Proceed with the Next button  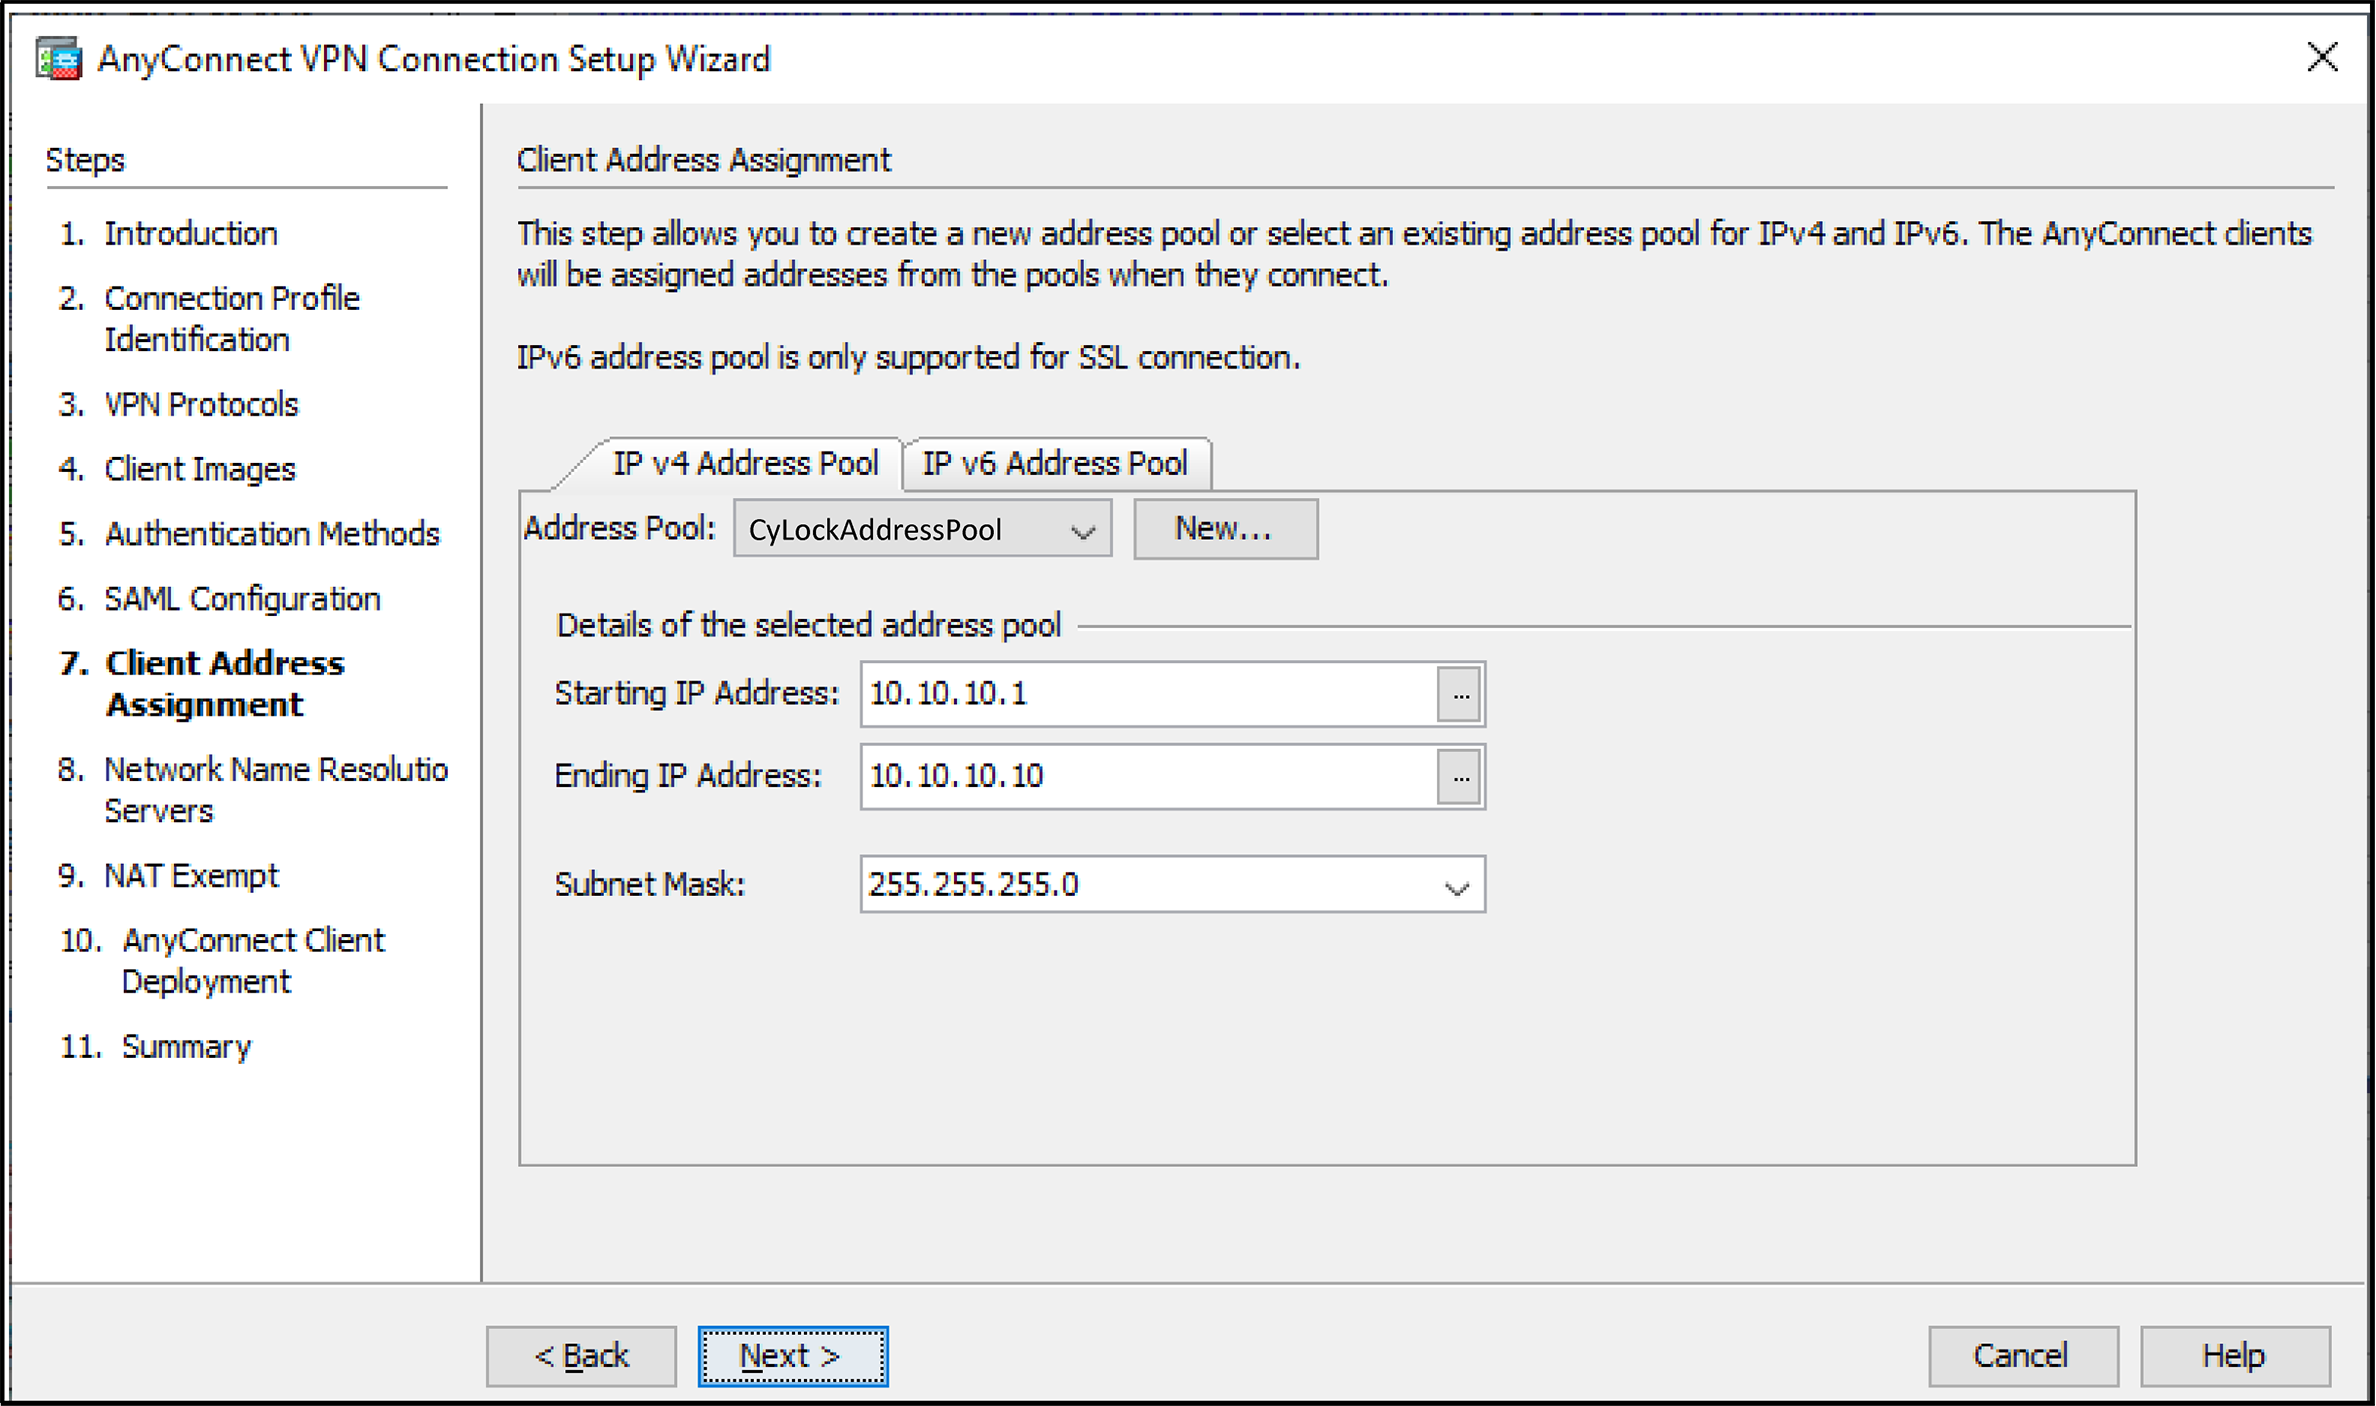[x=793, y=1356]
